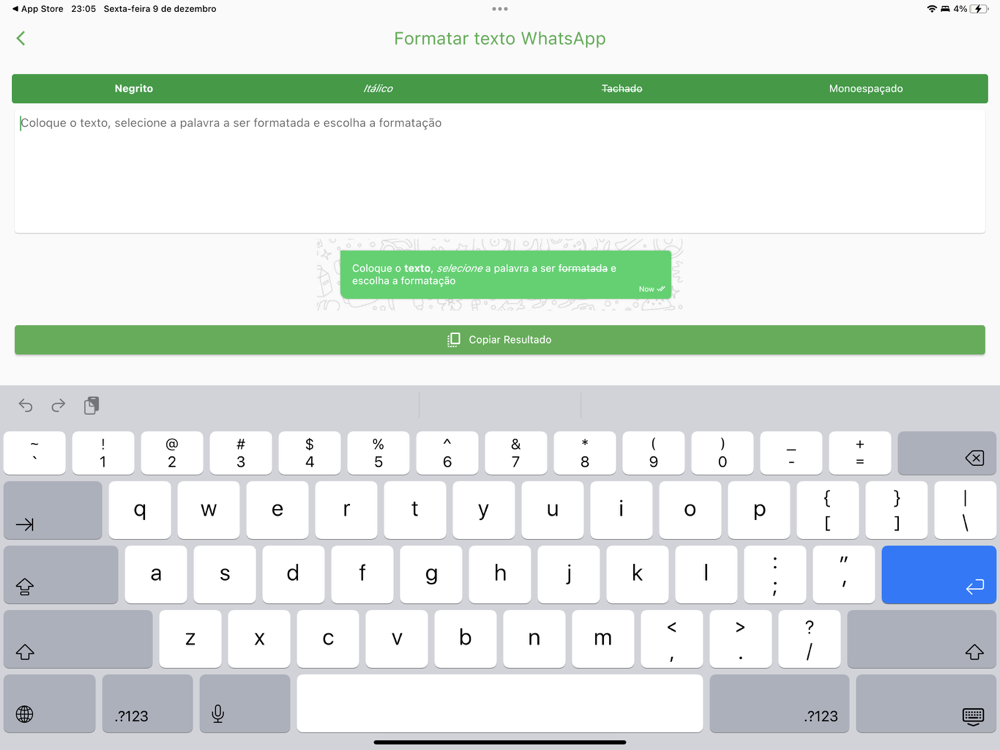Return to App Store via status bar
The width and height of the screenshot is (1000, 750).
[x=37, y=9]
